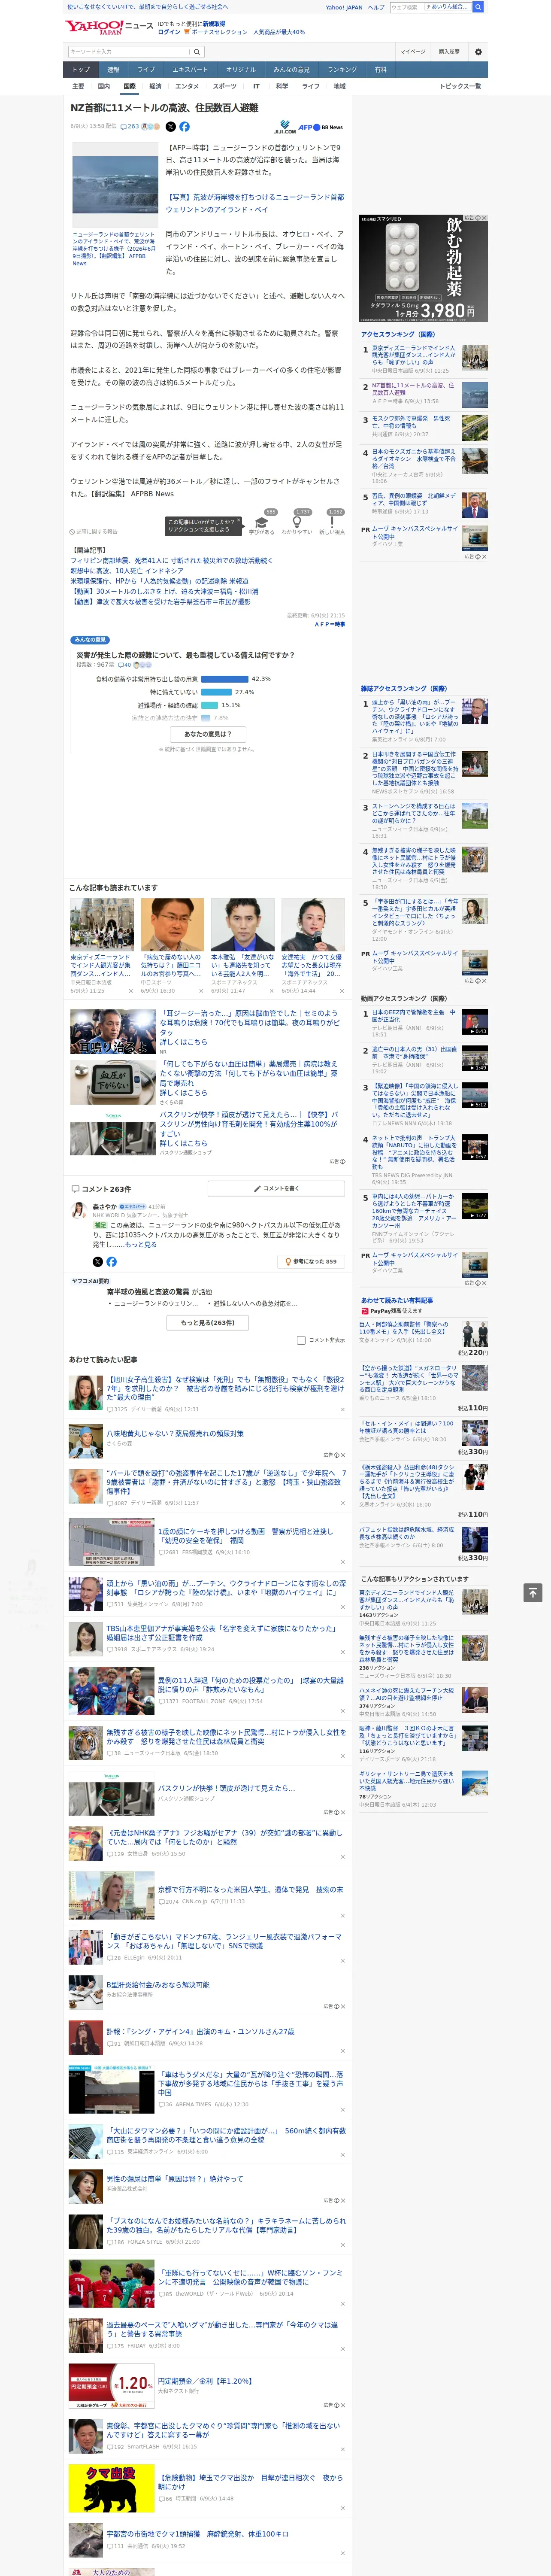The height and width of the screenshot is (2576, 551).
Task: Click the 避難場所・経路の確認 poll bar
Action: click(x=210, y=705)
